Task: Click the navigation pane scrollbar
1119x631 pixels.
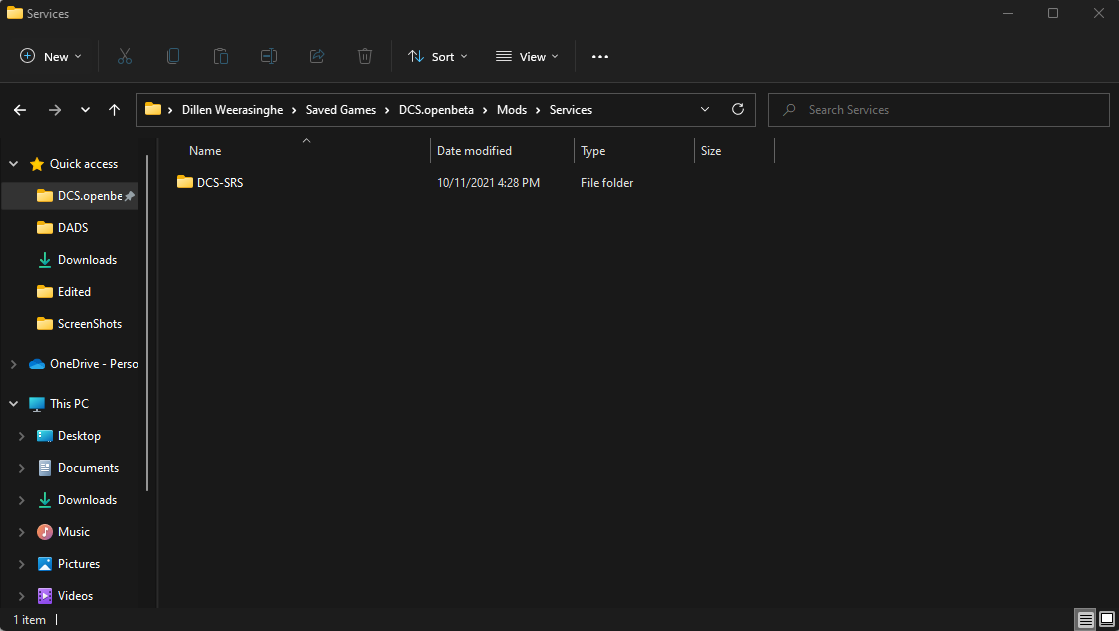Action: coord(147,323)
